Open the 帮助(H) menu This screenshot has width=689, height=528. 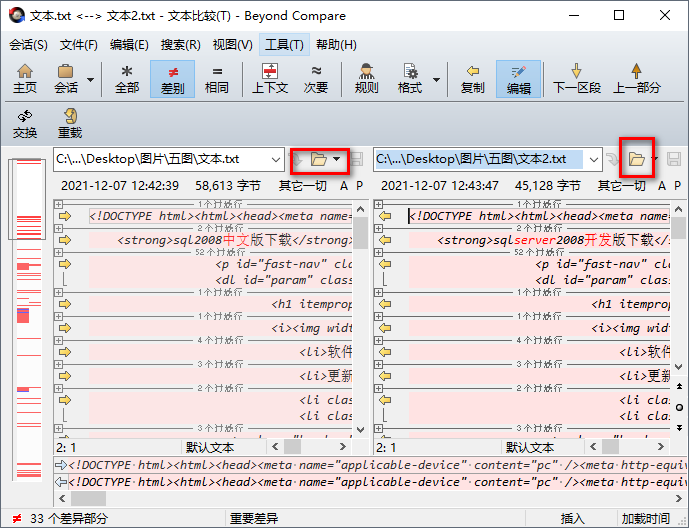pos(336,44)
